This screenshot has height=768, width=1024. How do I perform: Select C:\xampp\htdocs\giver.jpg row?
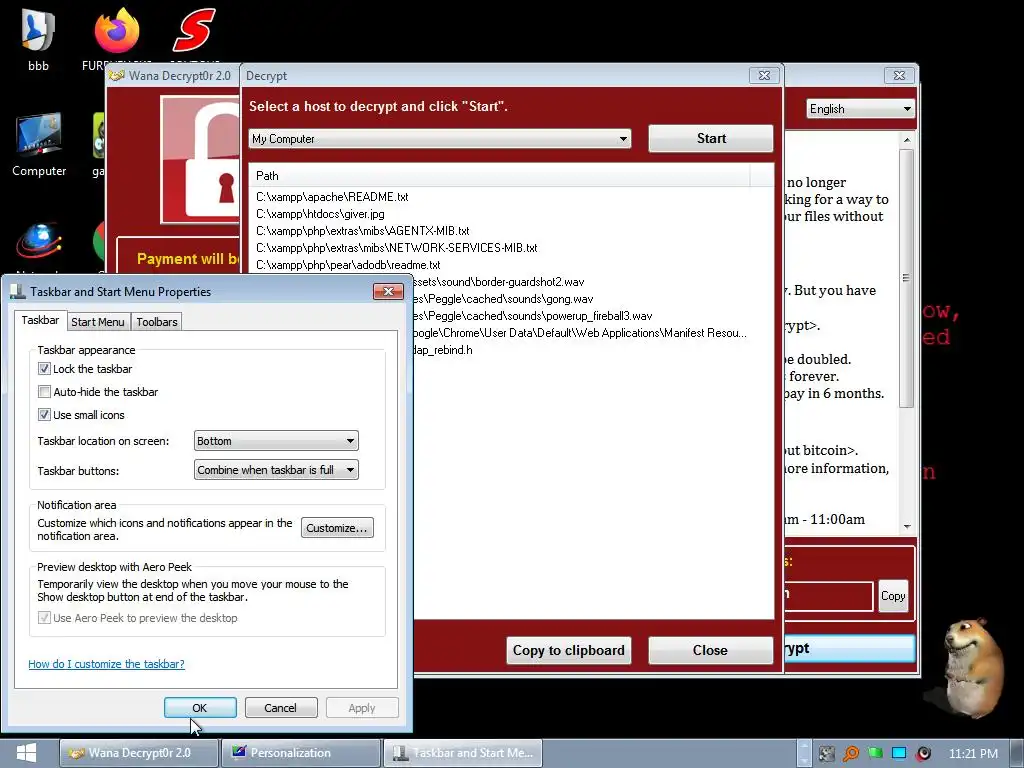[320, 214]
